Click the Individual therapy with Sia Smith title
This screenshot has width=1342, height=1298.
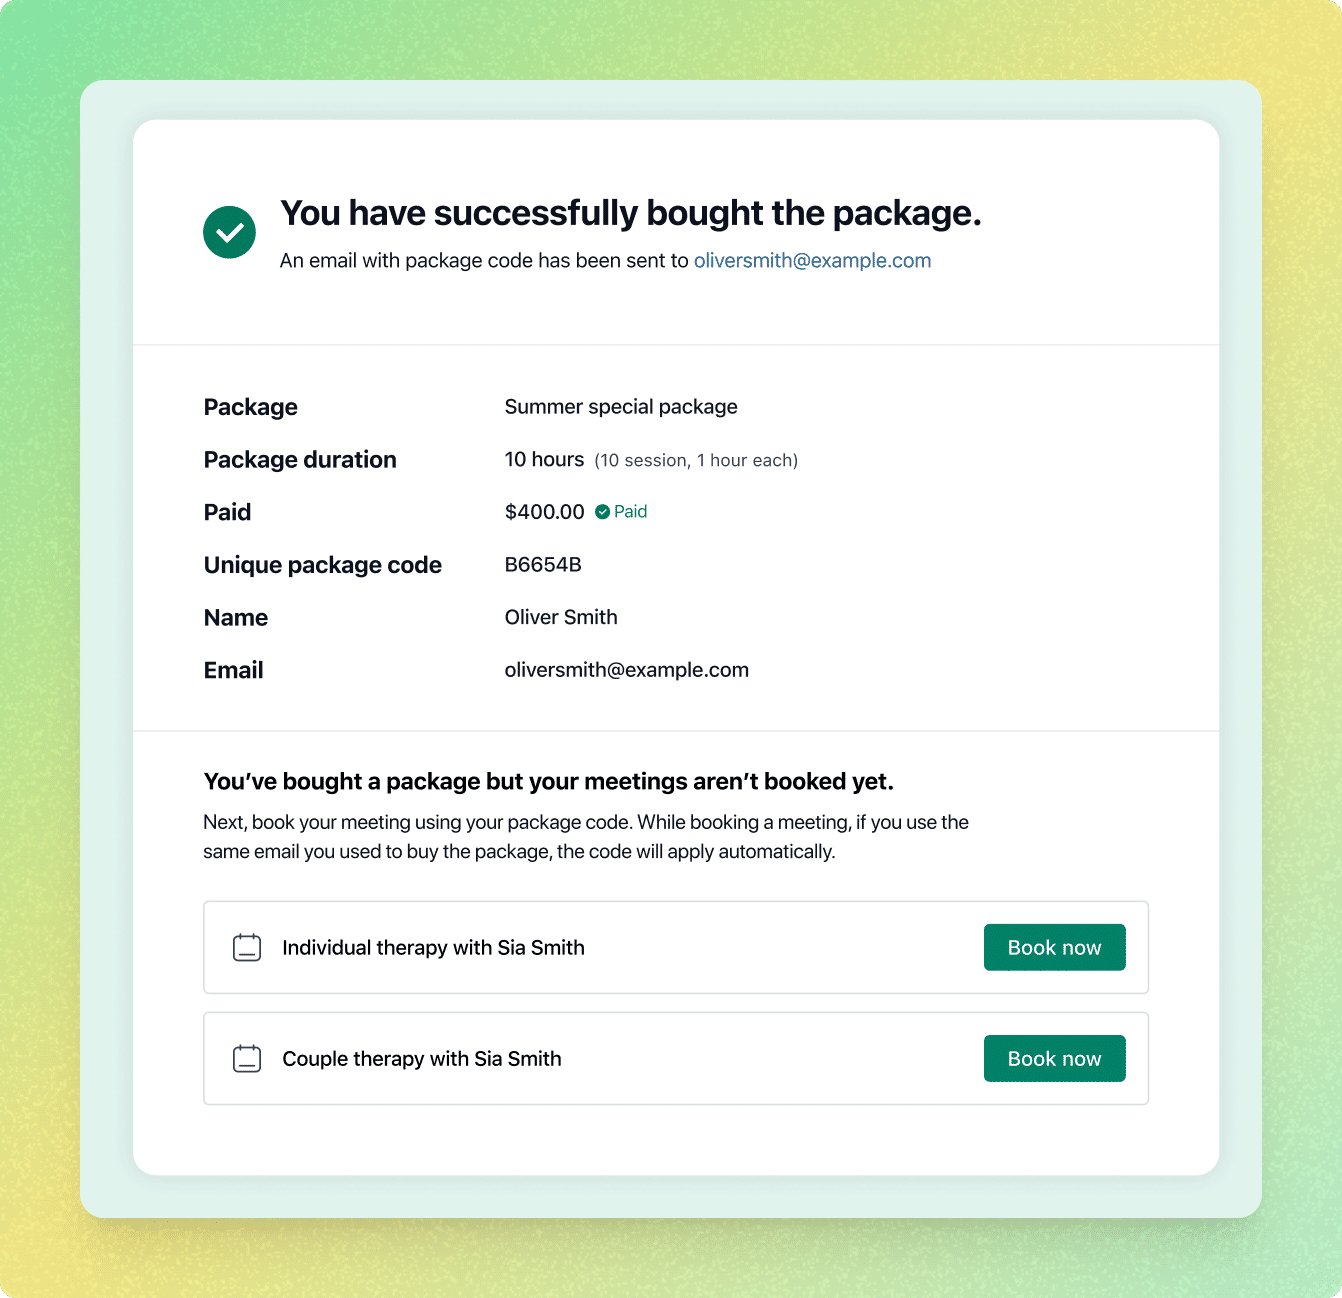coord(433,948)
